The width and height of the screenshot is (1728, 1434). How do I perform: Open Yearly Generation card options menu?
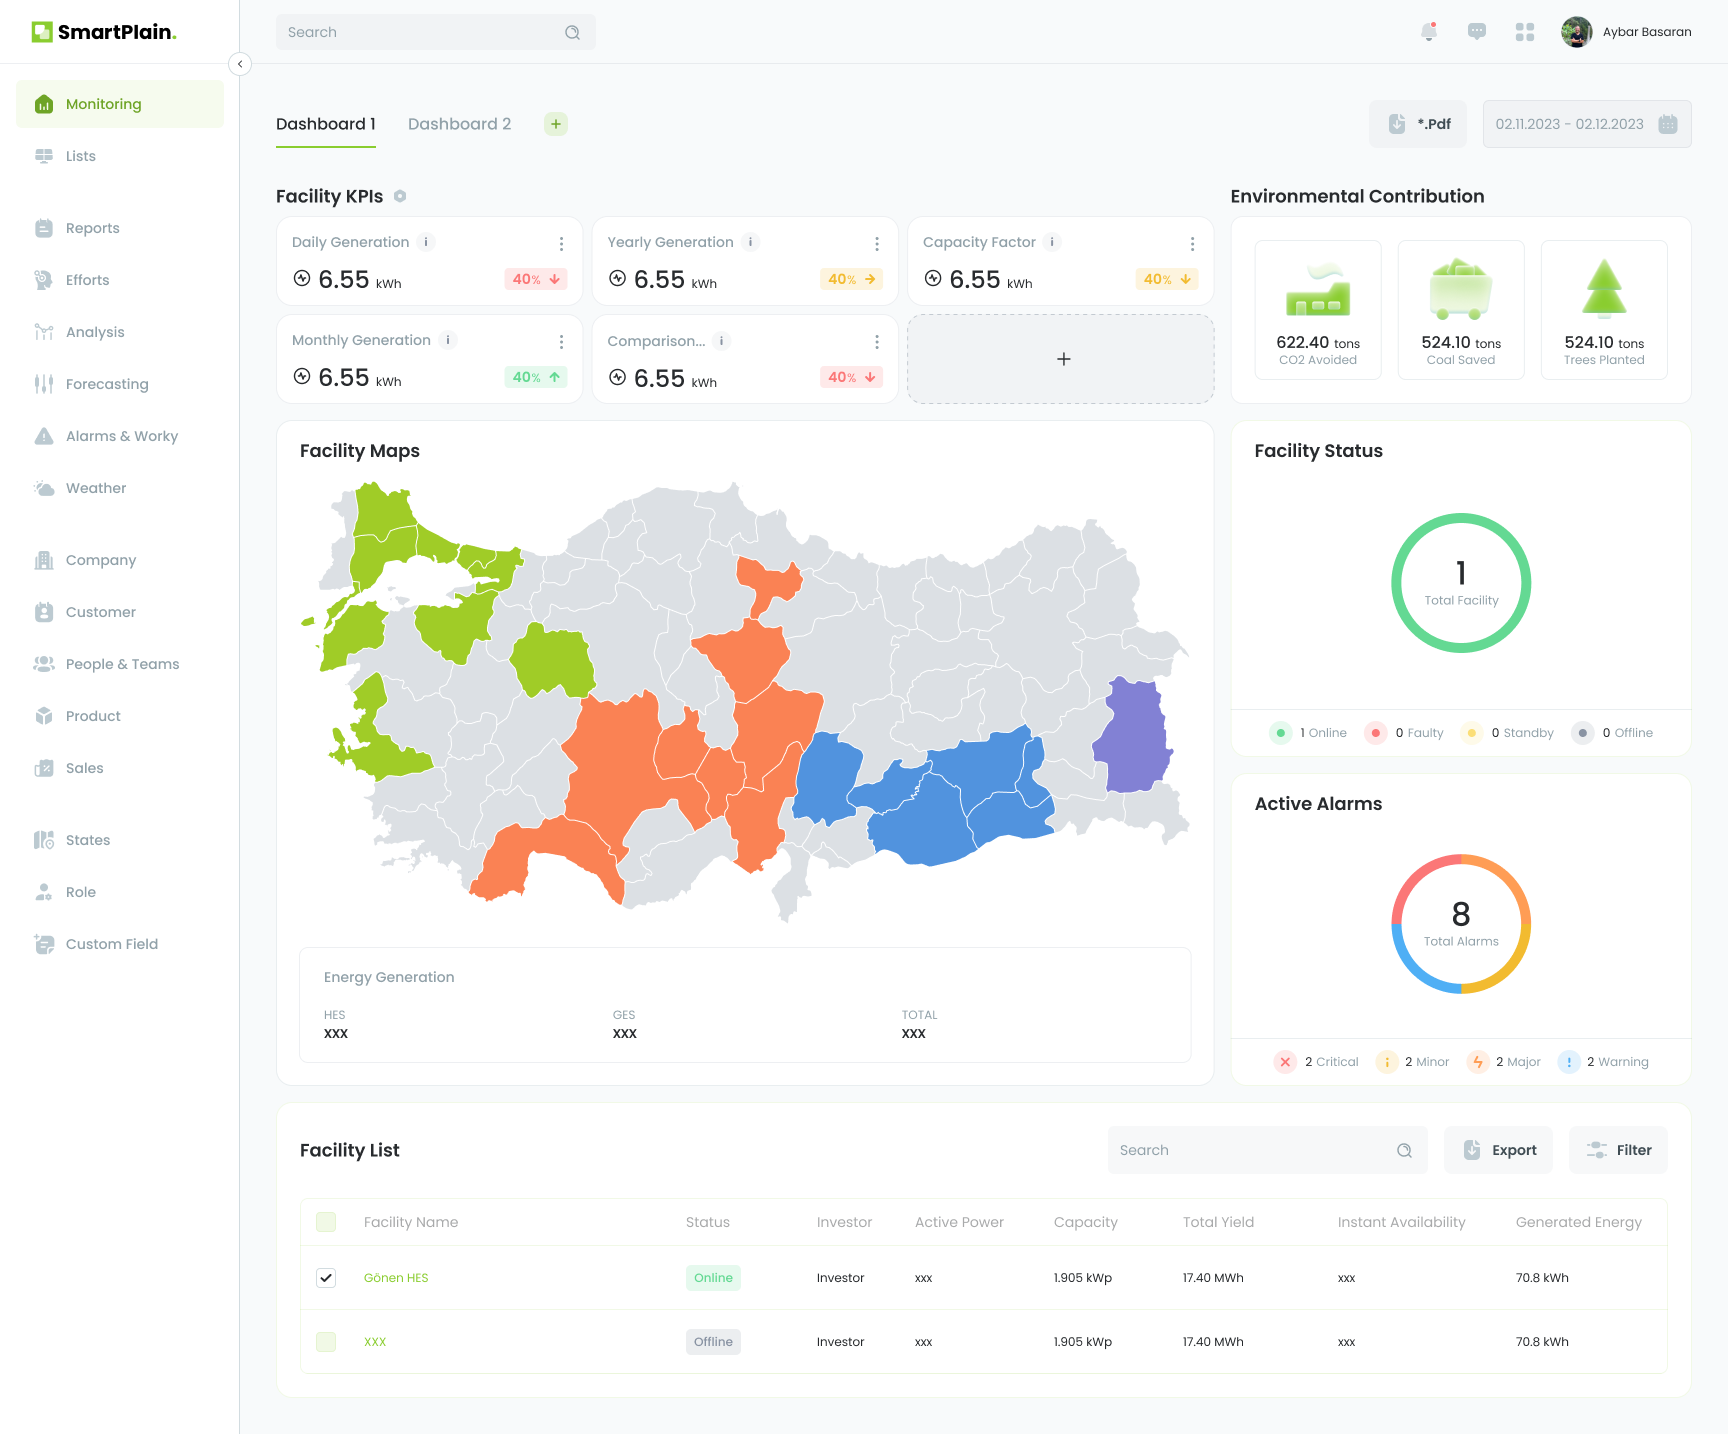(877, 244)
